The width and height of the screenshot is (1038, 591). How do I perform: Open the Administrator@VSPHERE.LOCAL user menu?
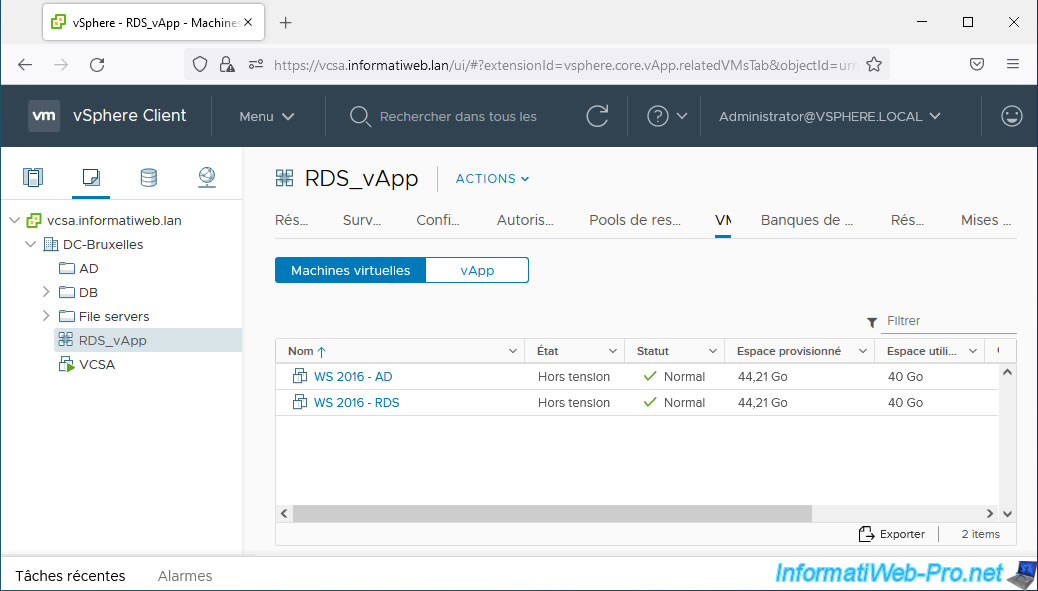tap(829, 116)
